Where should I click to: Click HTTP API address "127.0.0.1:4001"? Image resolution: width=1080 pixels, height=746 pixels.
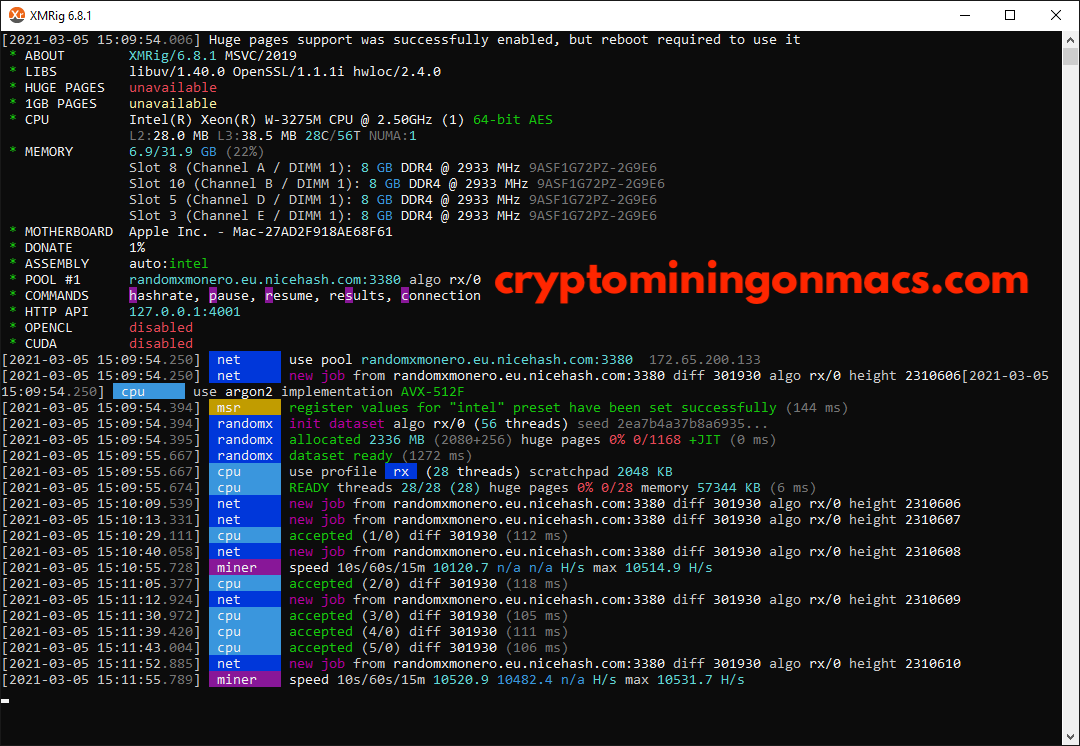(x=185, y=311)
